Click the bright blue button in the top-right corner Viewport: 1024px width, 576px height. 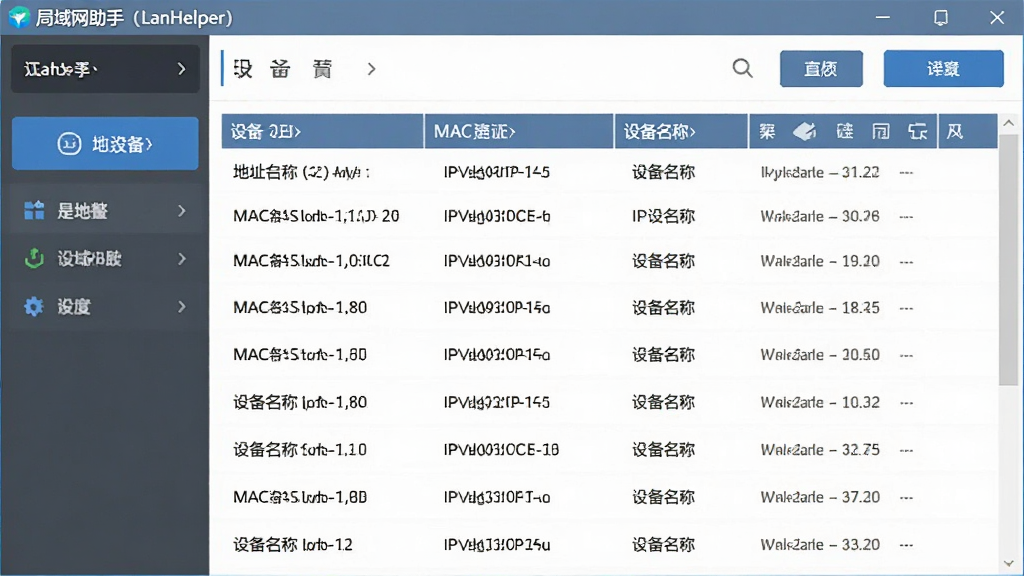pyautogui.click(x=943, y=69)
